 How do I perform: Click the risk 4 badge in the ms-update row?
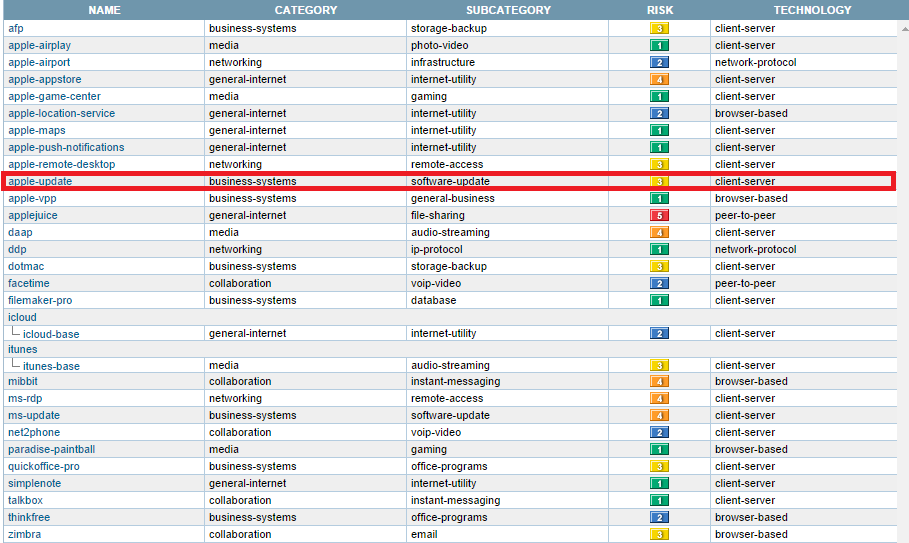pyautogui.click(x=659, y=416)
